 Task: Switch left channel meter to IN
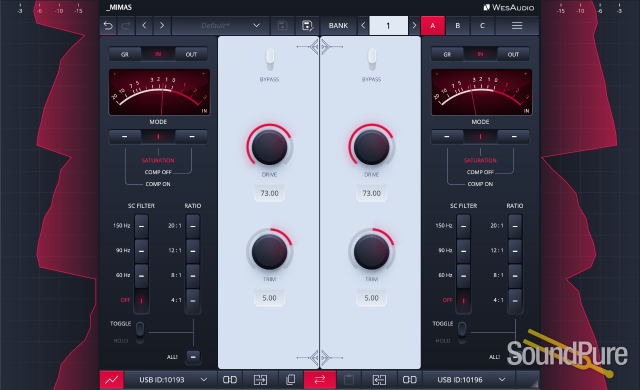tap(158, 54)
